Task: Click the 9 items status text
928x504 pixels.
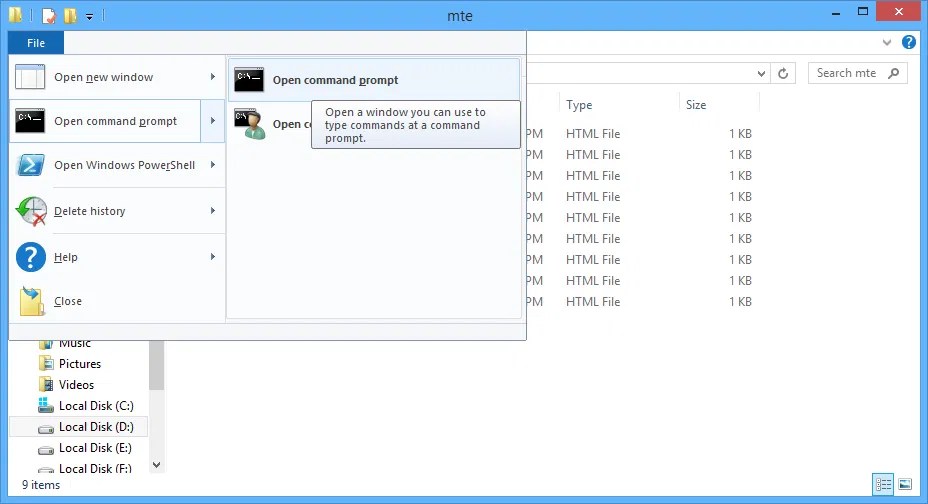Action: (x=41, y=485)
